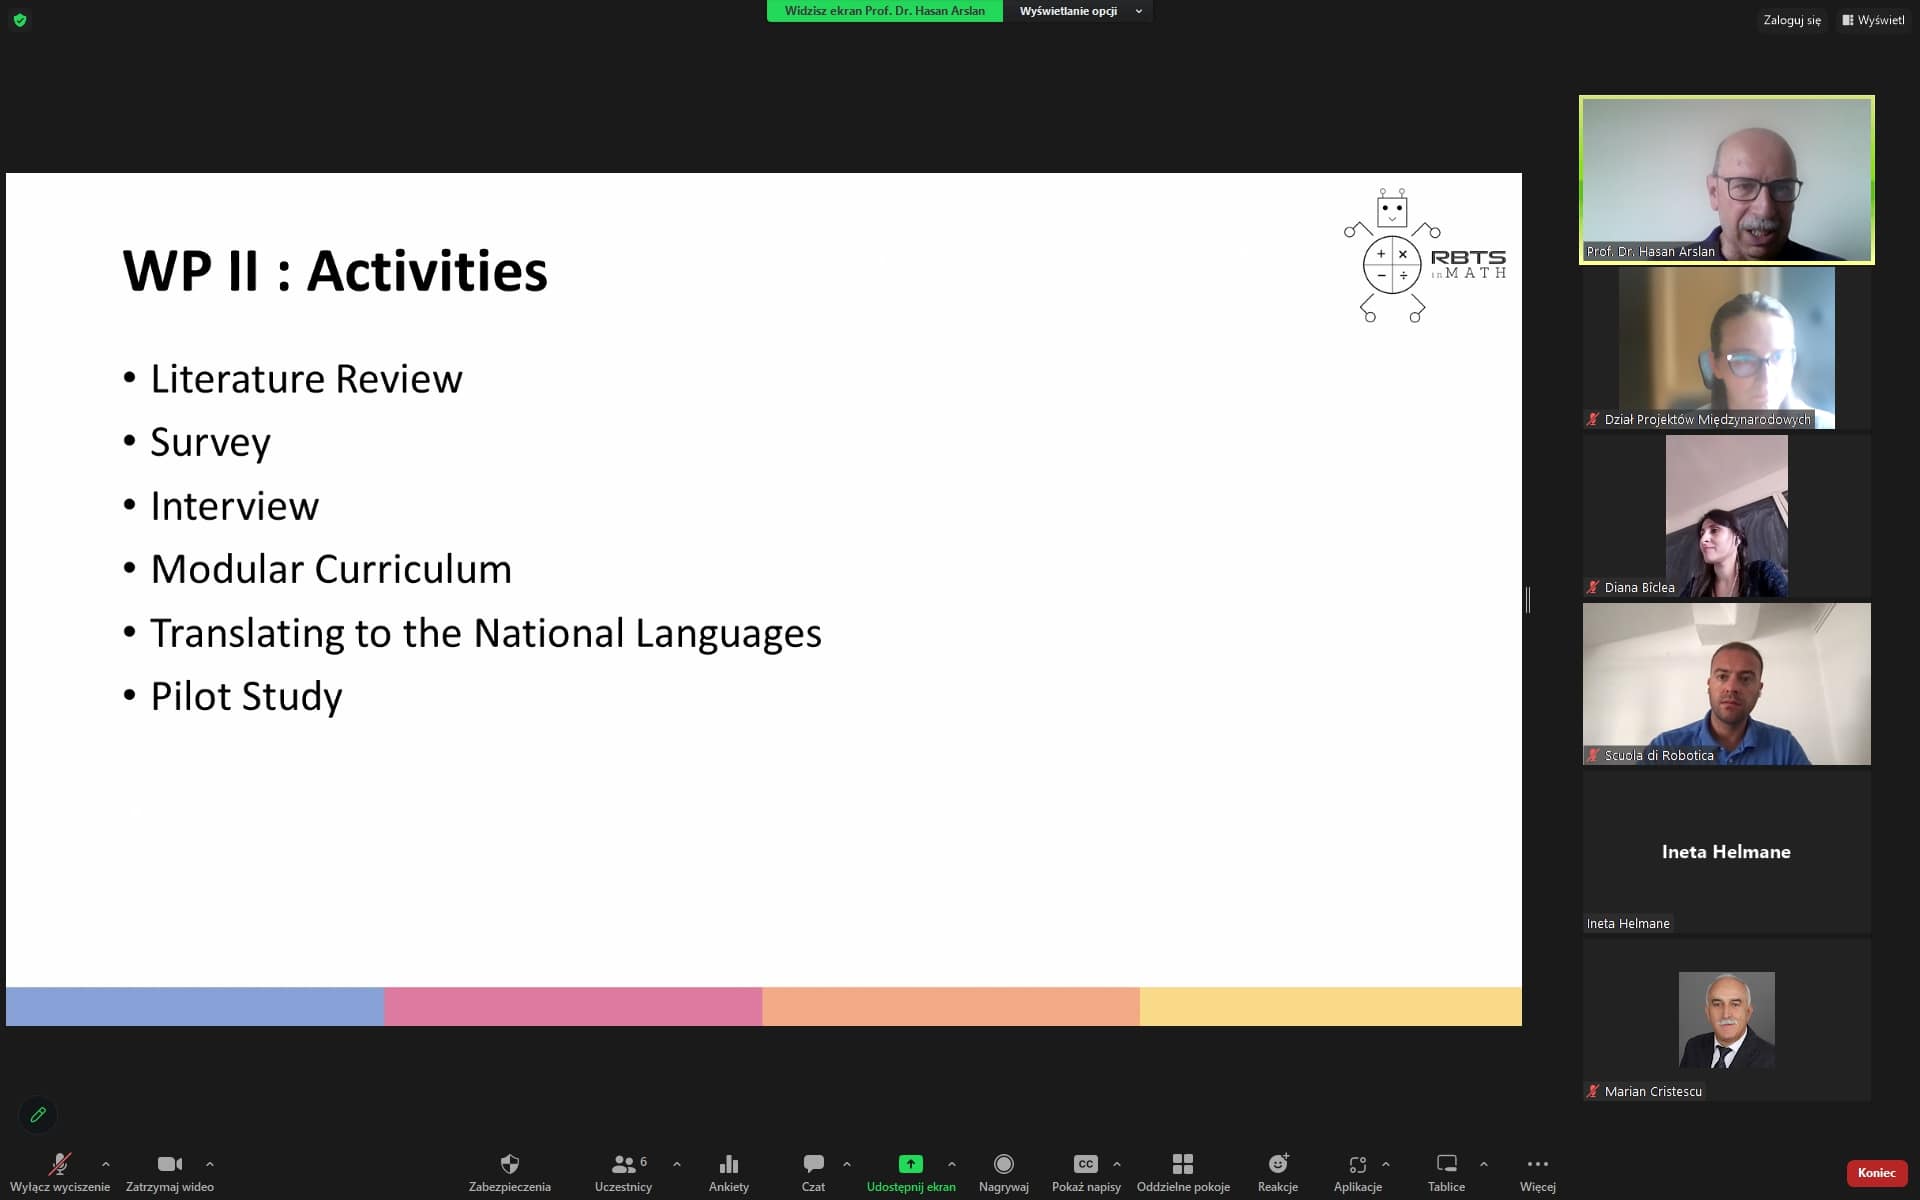
Task: Click 'Ineta Helmane' name label at tile bottom
Action: pyautogui.click(x=1628, y=923)
